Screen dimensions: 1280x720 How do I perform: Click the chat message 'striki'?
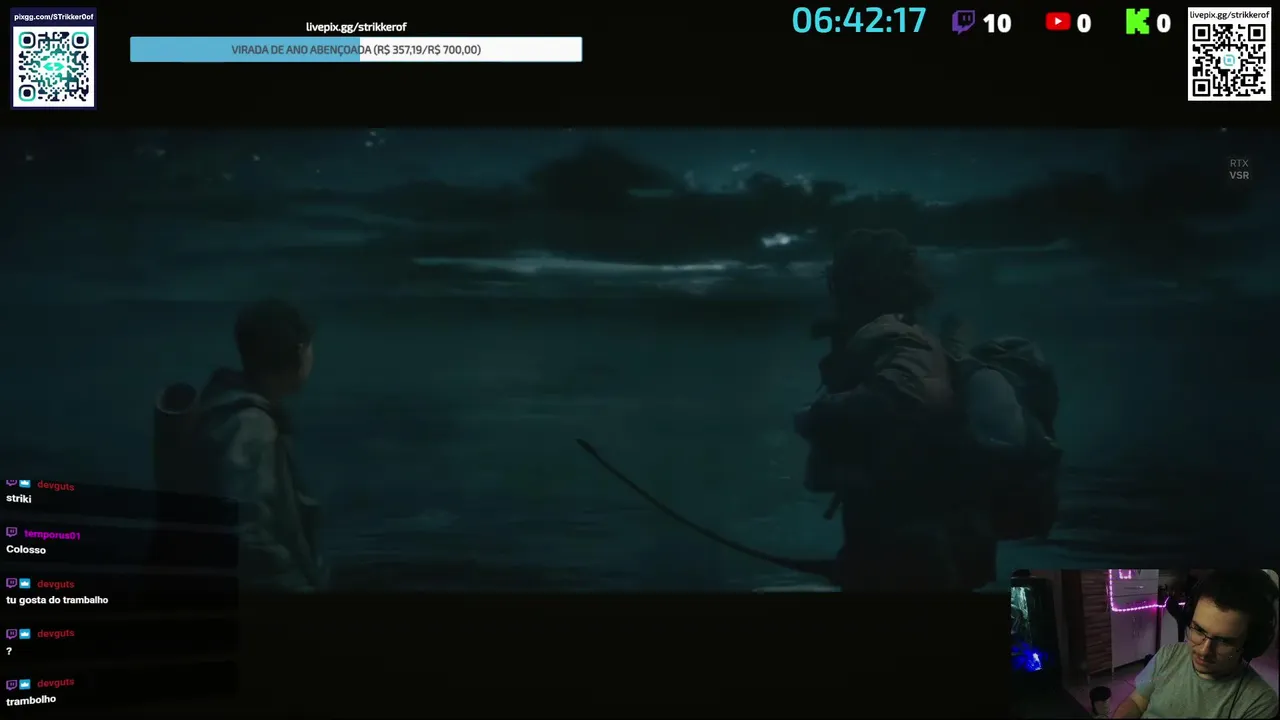point(19,499)
